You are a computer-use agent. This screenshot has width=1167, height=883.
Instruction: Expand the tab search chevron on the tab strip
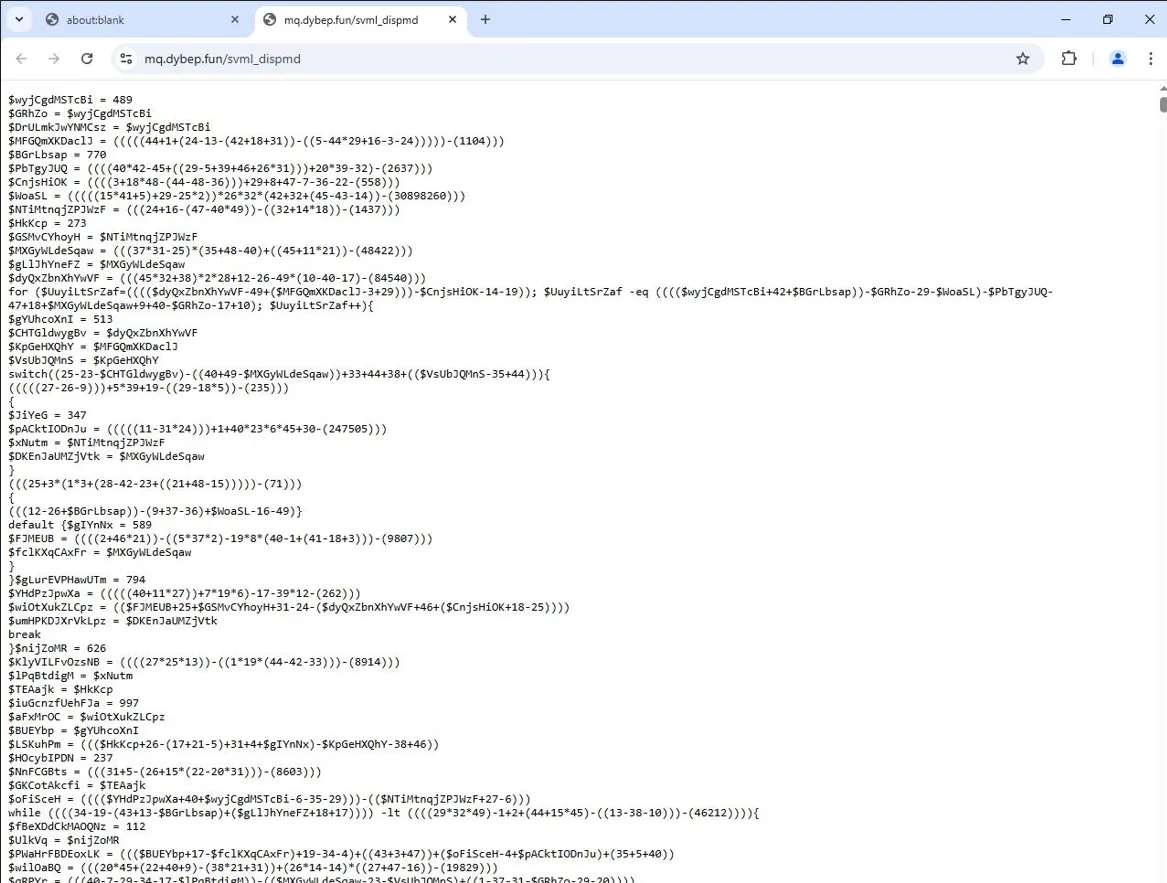18,19
